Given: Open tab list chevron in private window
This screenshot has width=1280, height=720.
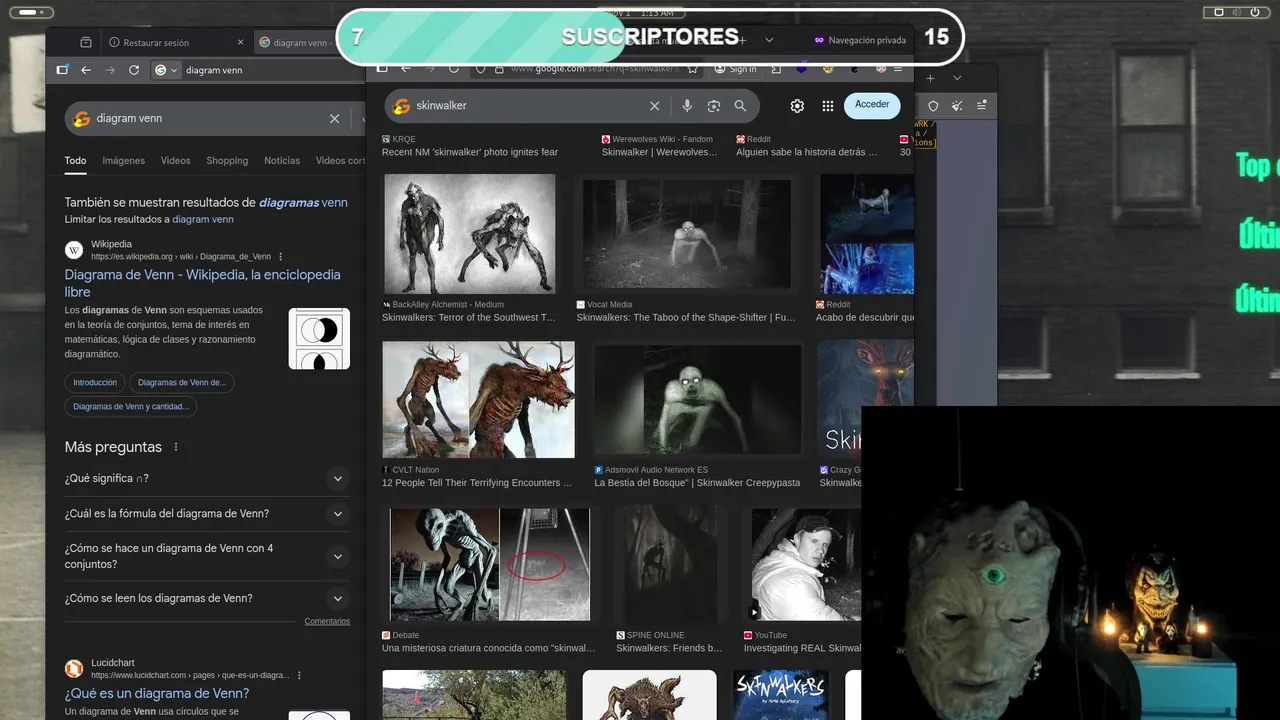Looking at the screenshot, I should tap(769, 40).
